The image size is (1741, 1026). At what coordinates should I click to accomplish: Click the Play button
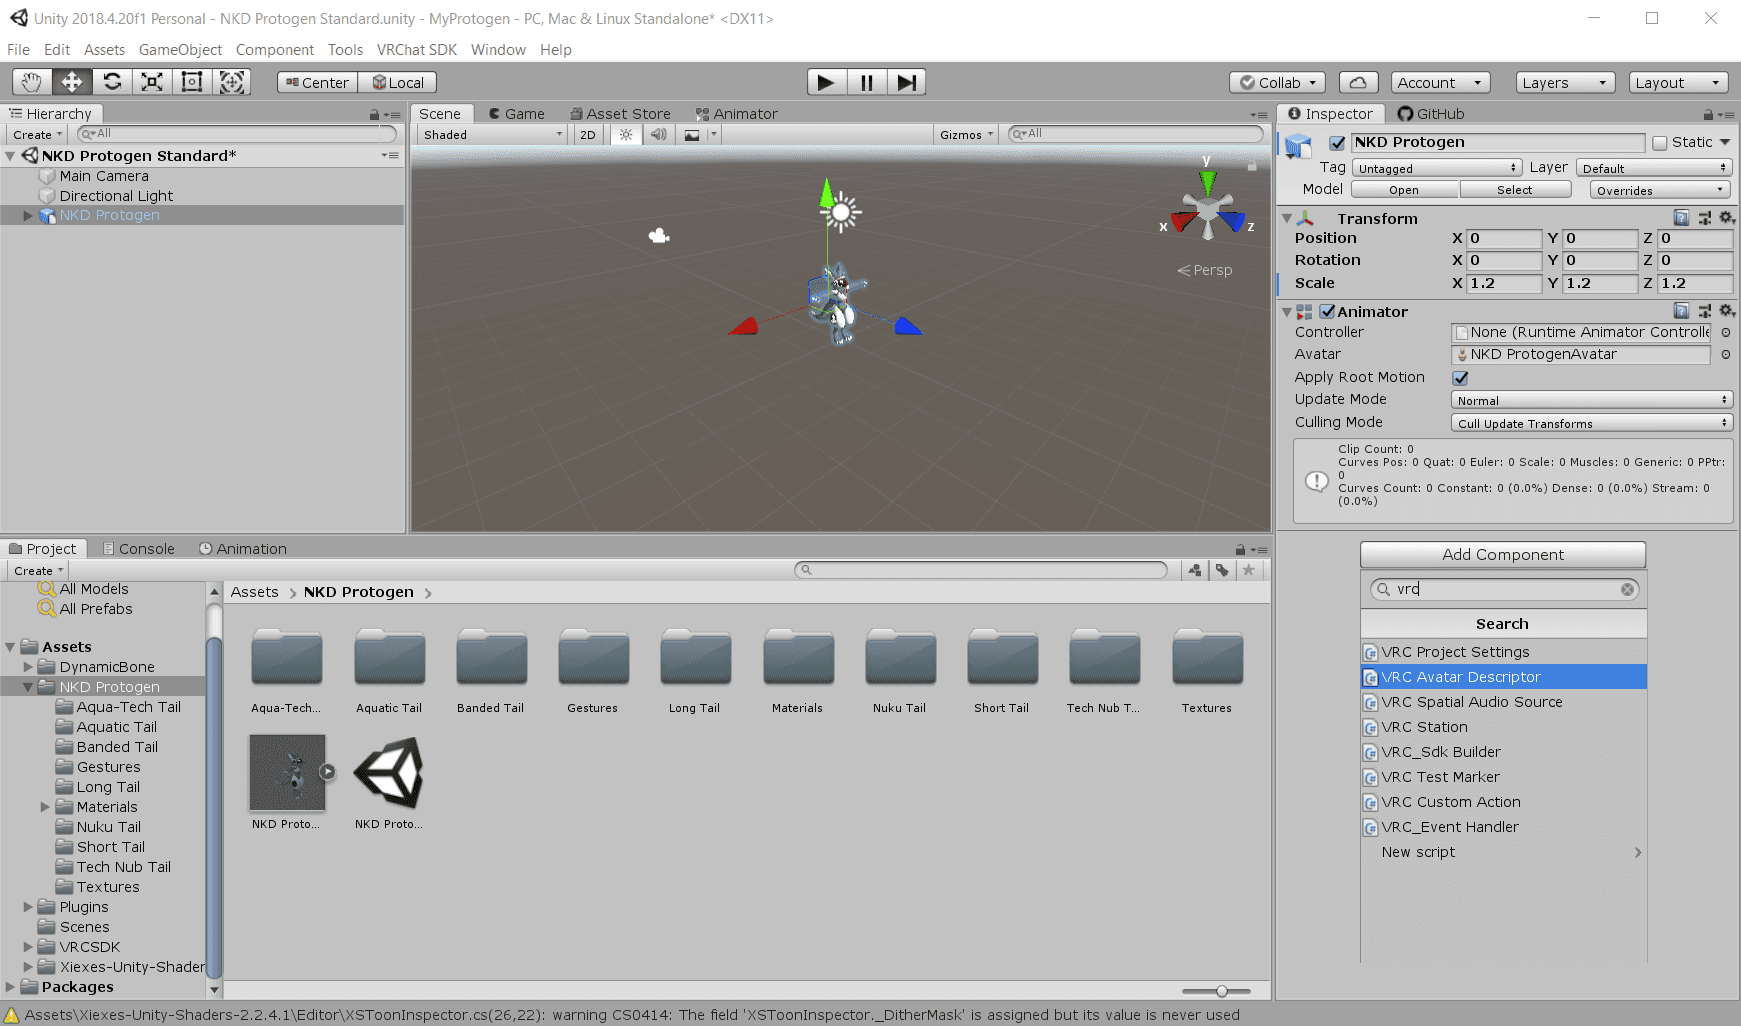click(x=826, y=82)
